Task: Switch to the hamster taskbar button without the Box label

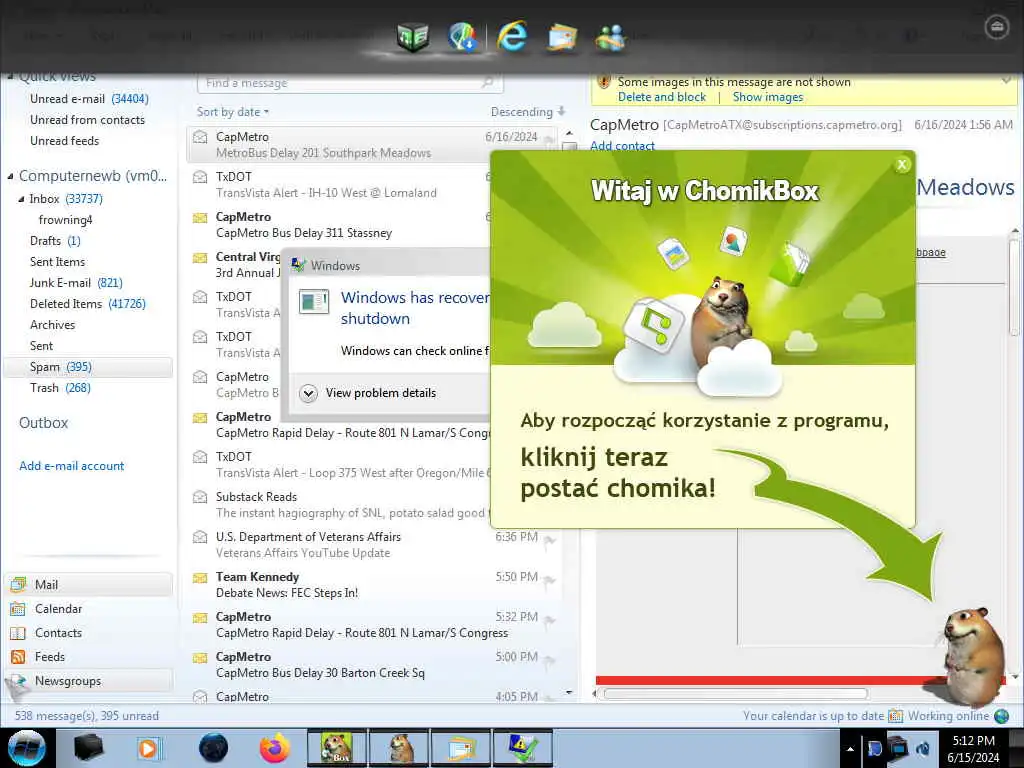Action: (x=398, y=748)
